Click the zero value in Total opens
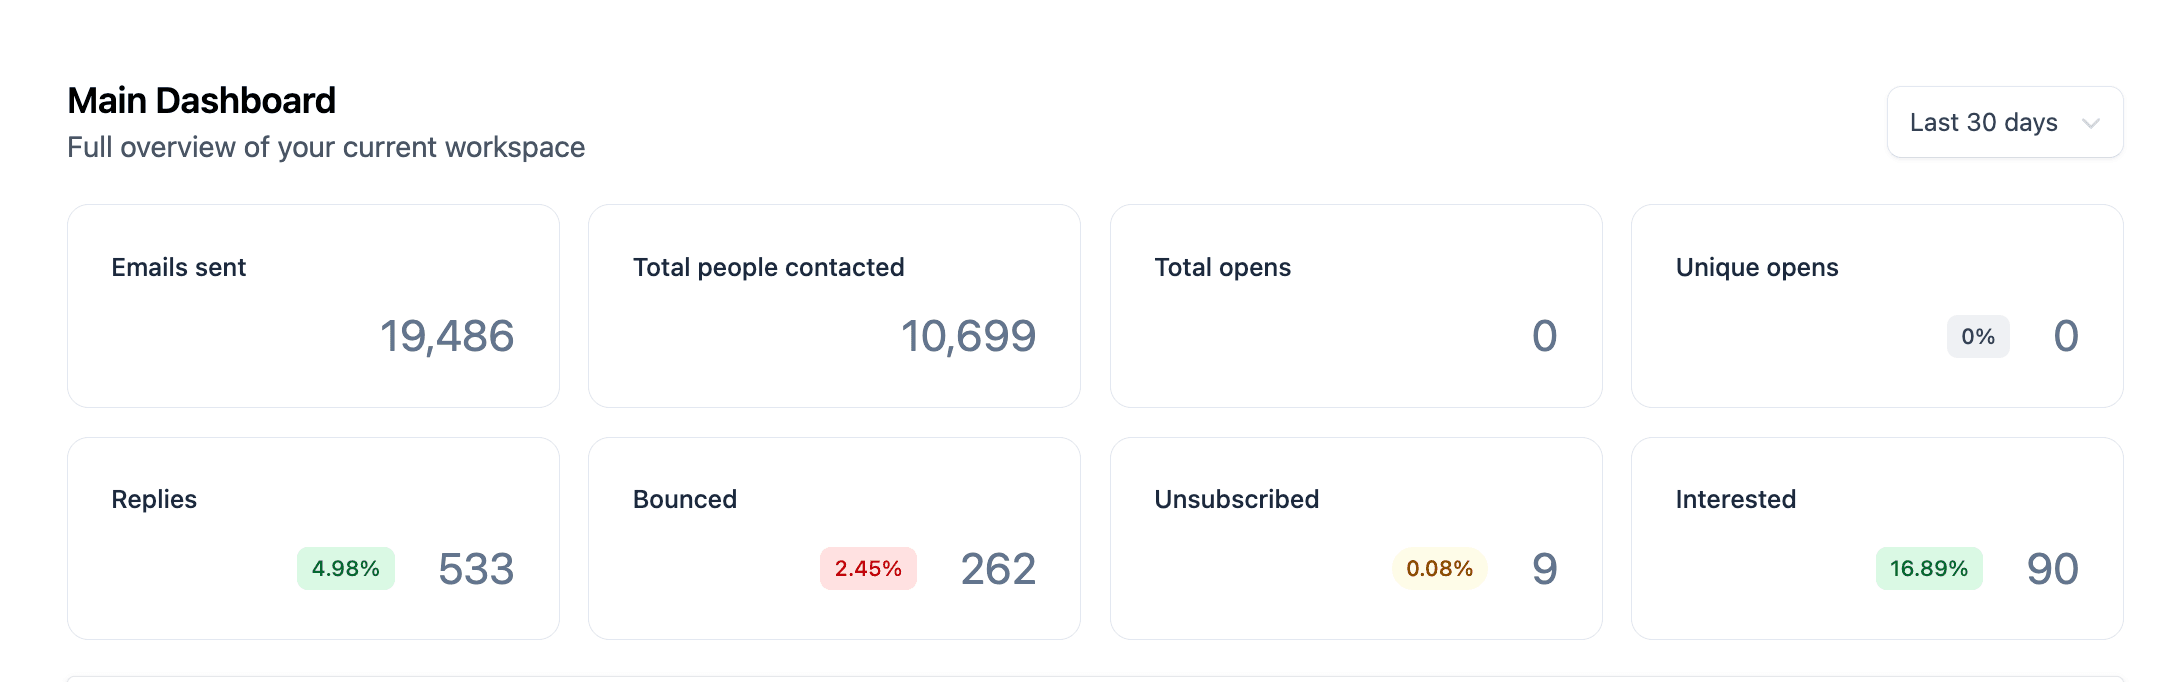 [x=1544, y=337]
